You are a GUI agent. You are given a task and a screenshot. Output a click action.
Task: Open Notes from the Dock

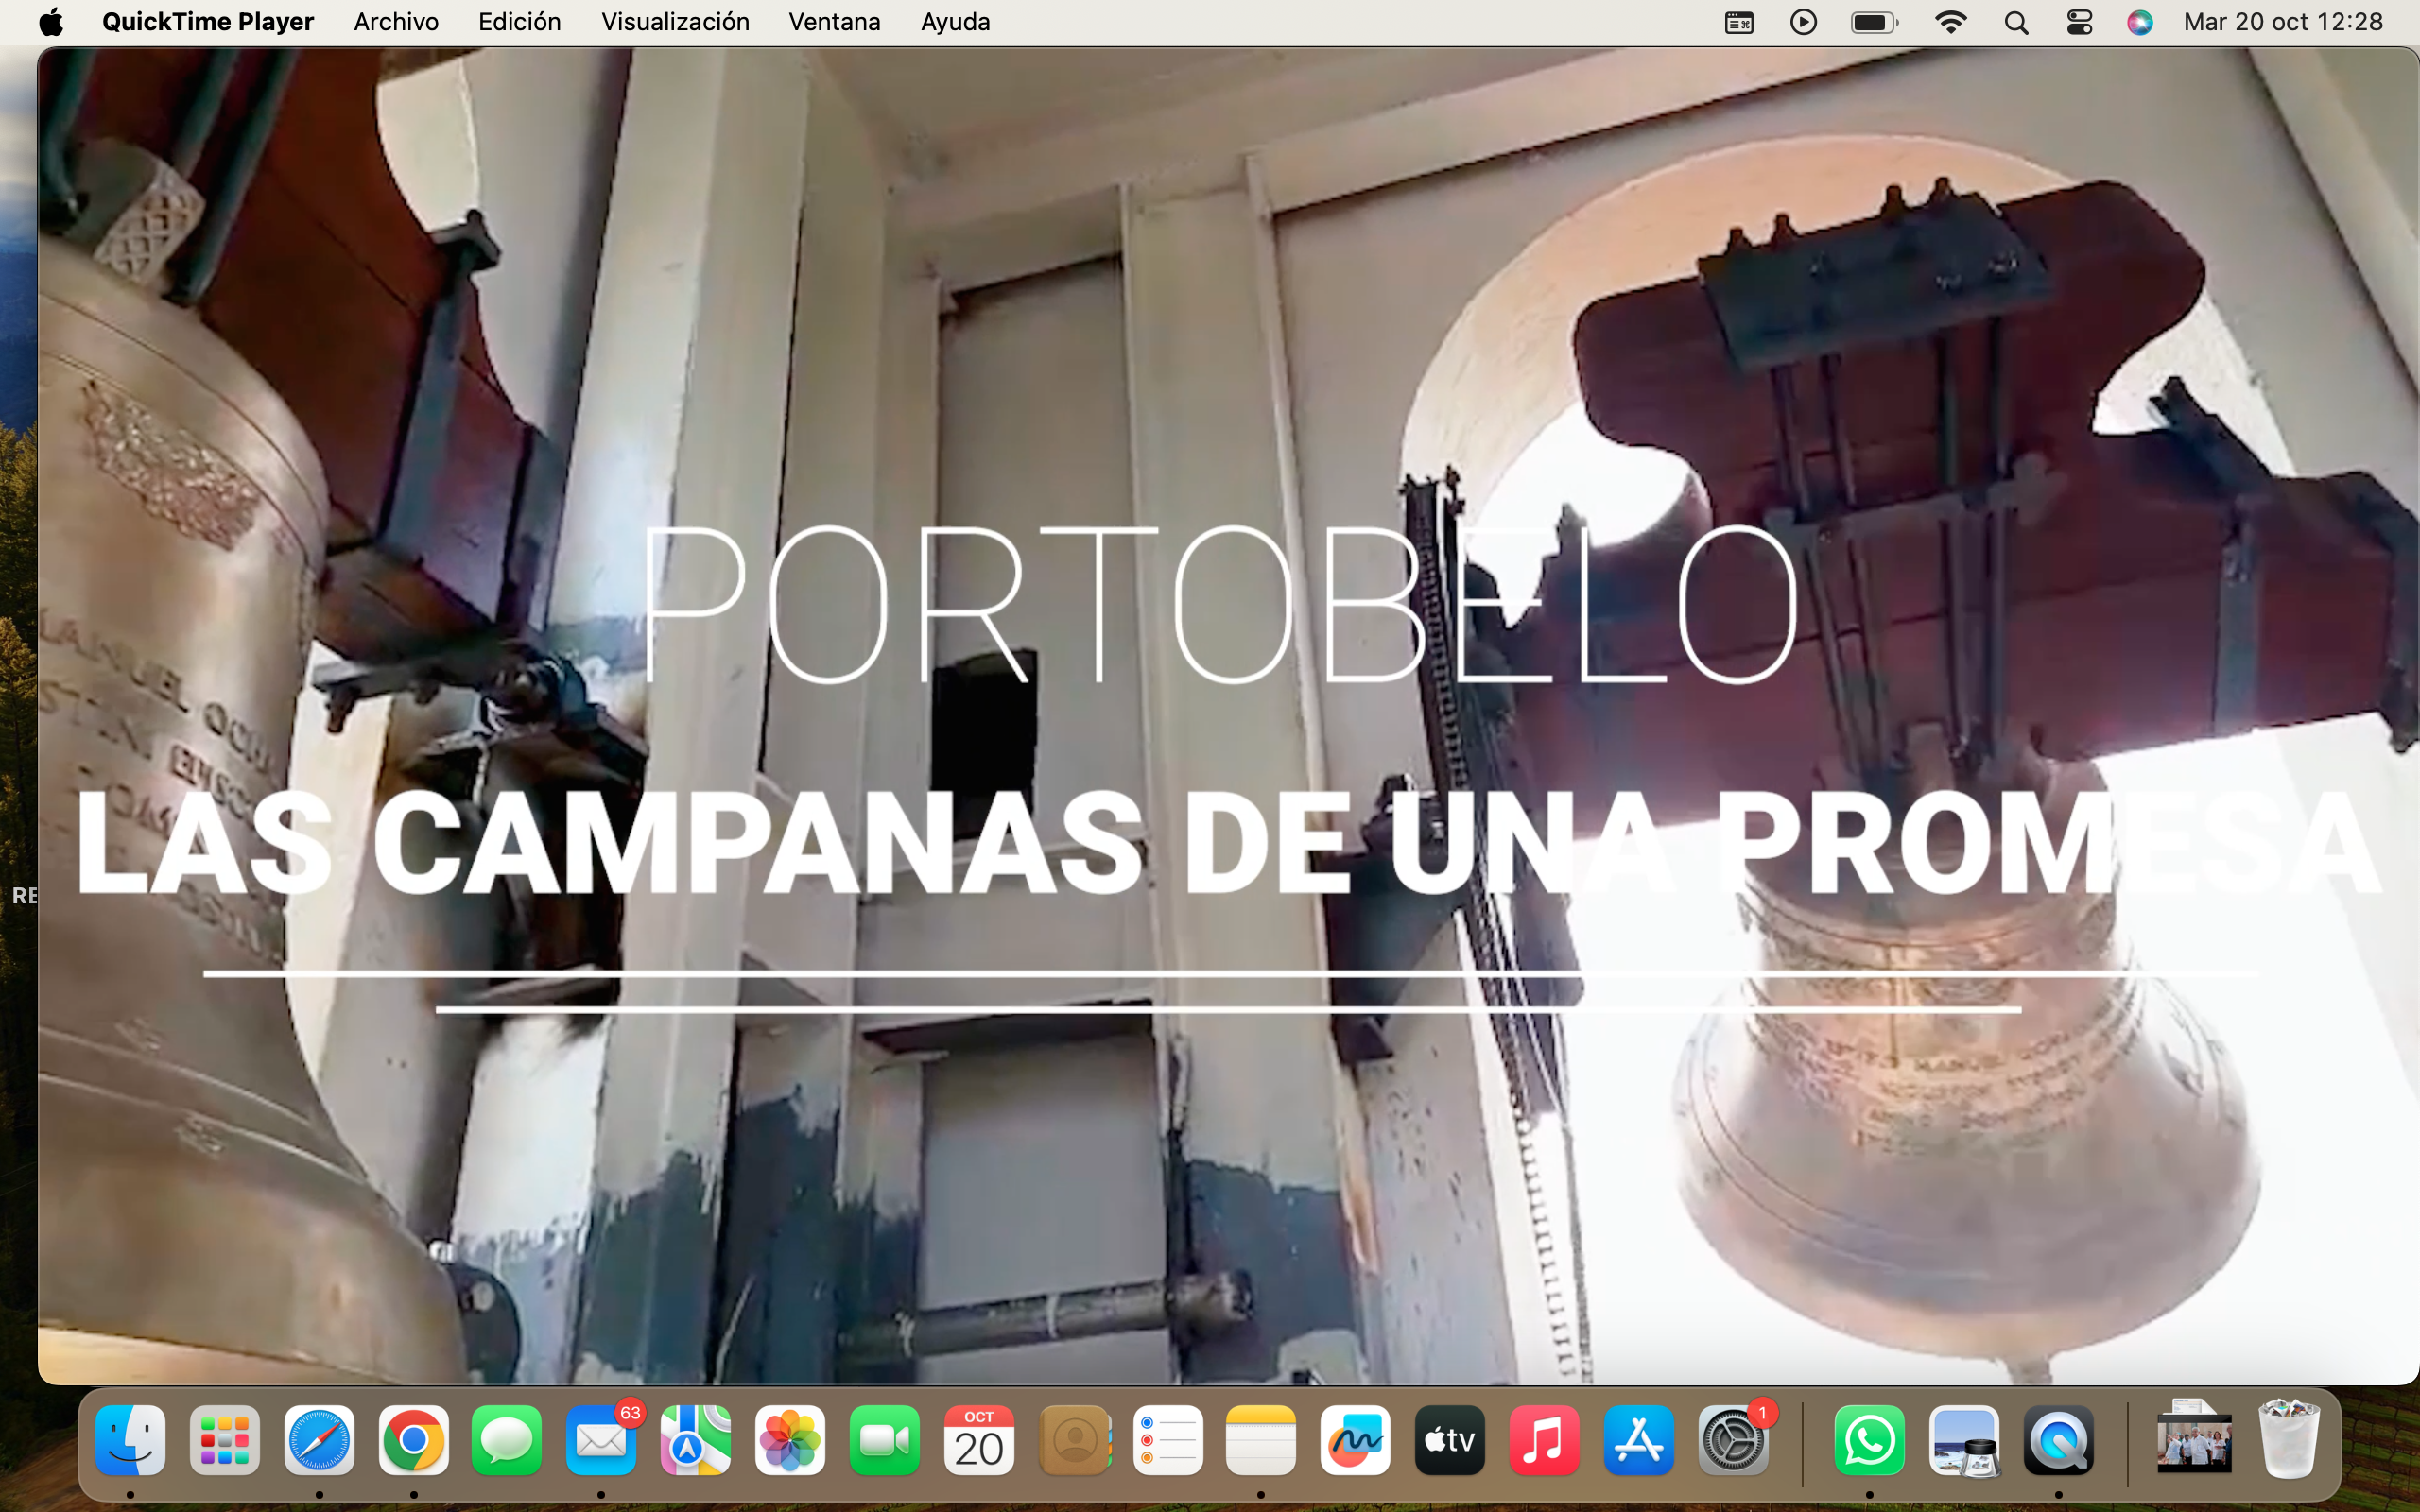pos(1261,1440)
